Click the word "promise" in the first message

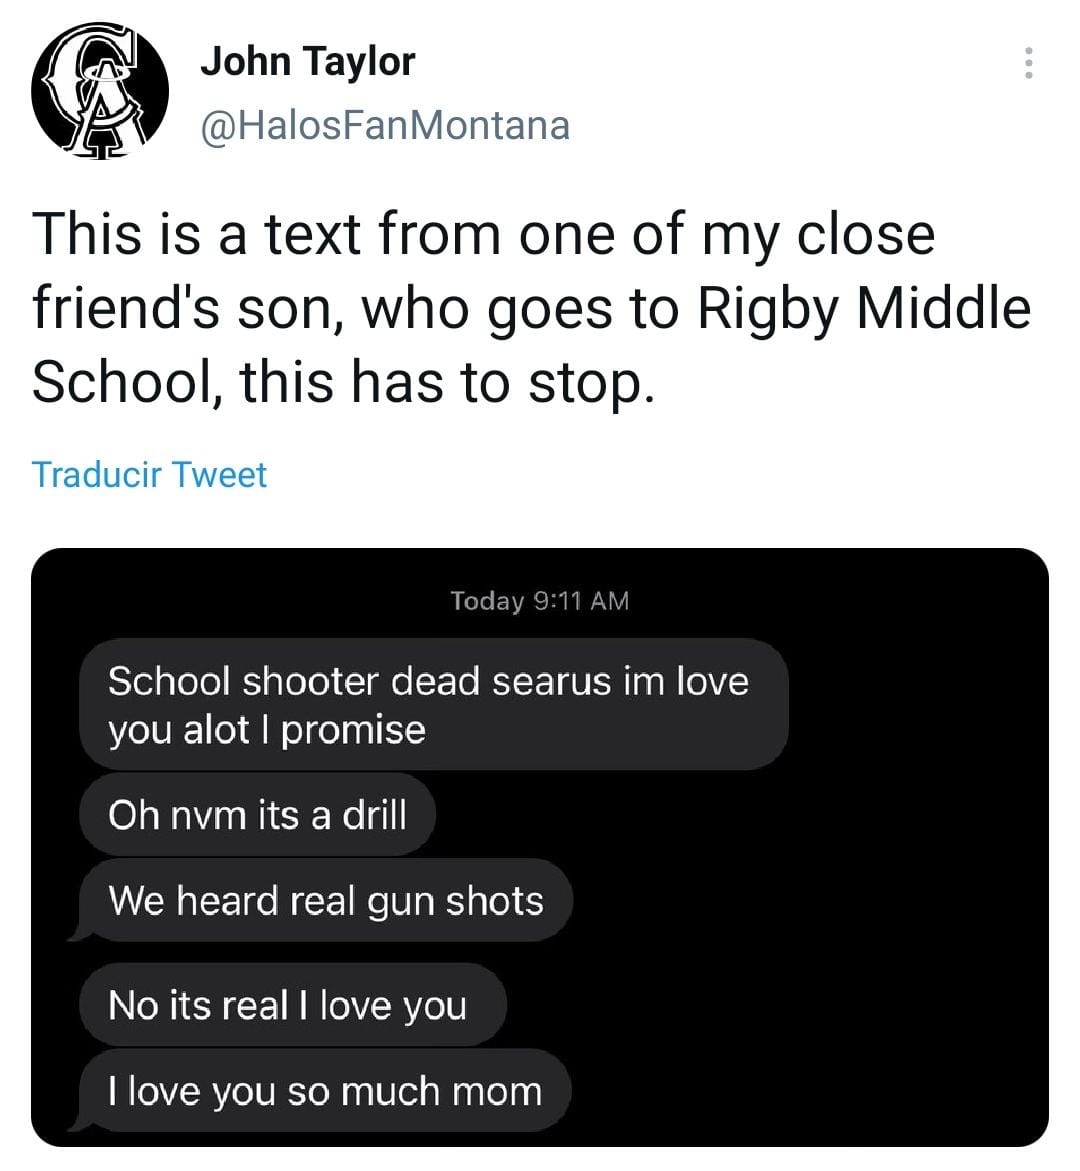click(353, 730)
